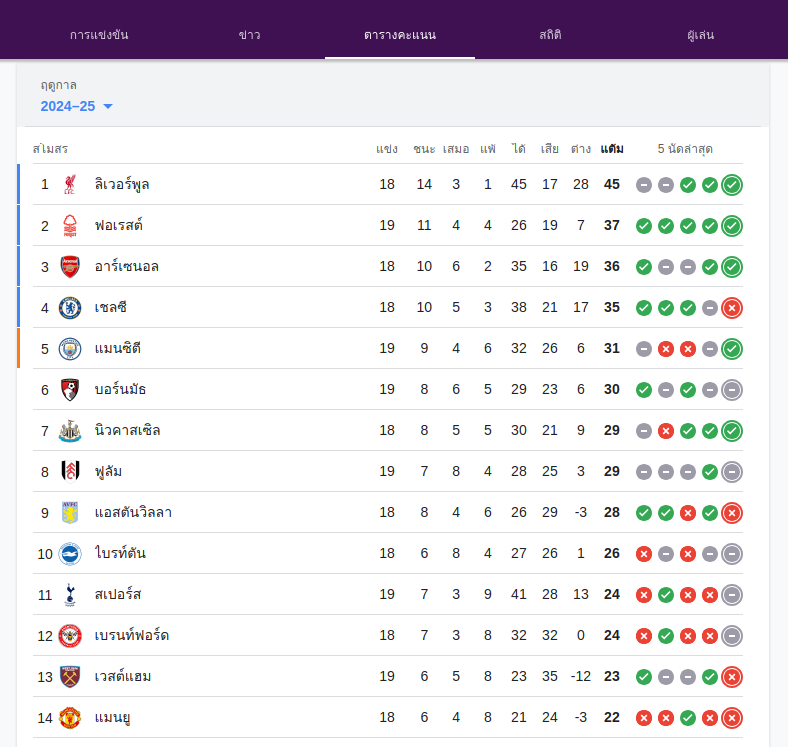
Task: Click the แต้ม points column header
Action: point(612,149)
